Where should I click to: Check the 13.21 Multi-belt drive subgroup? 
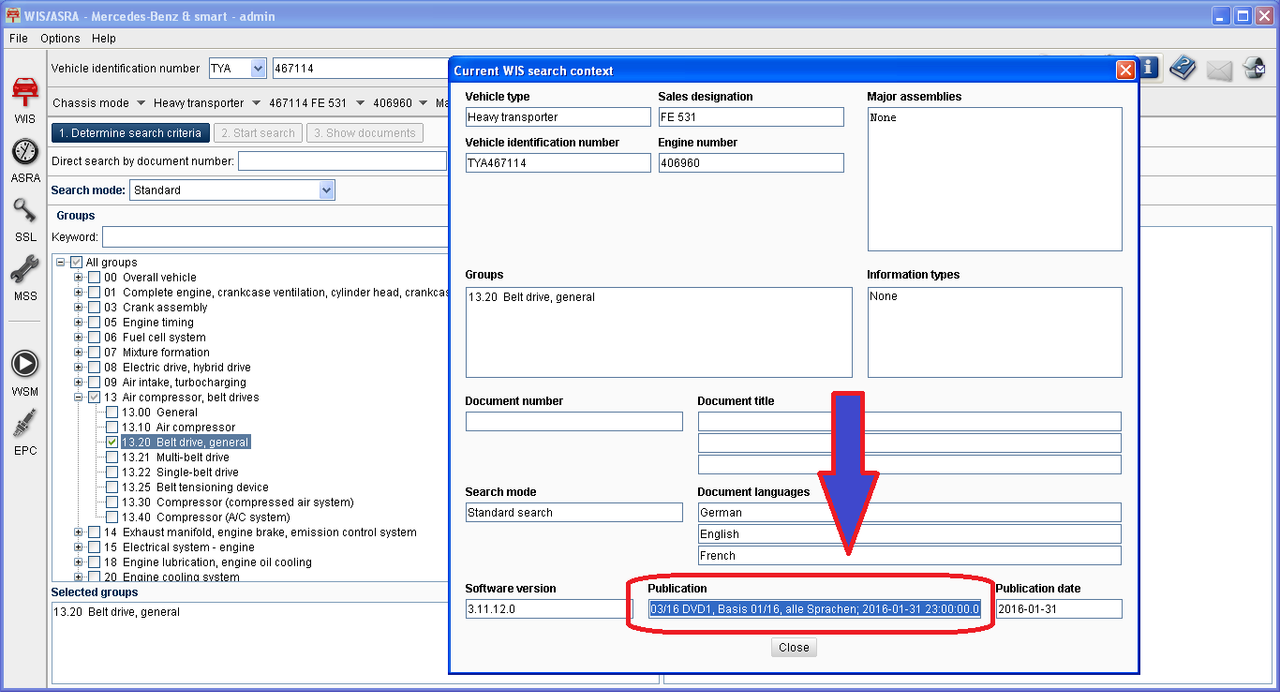pos(112,457)
